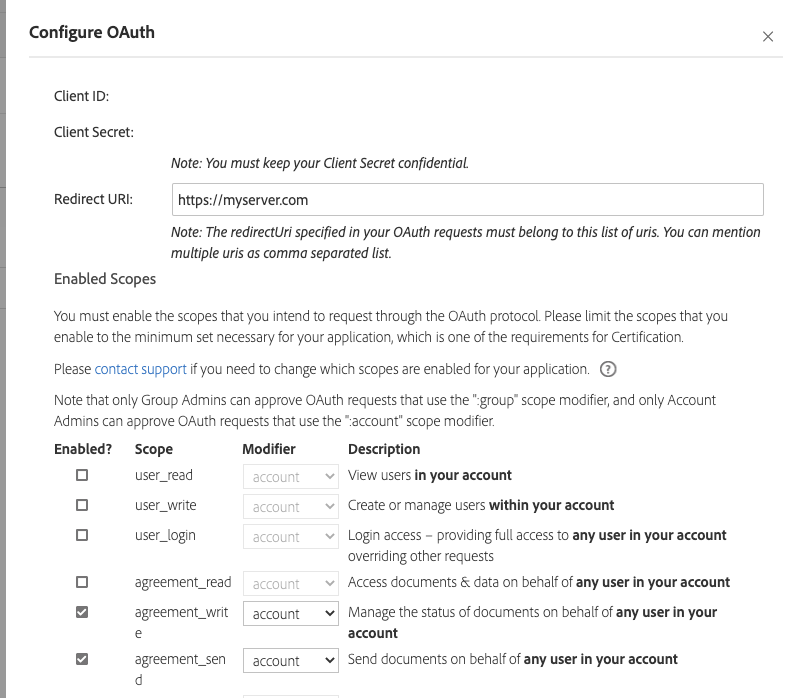
Task: Click the Configure OAuth title
Action: (x=92, y=32)
